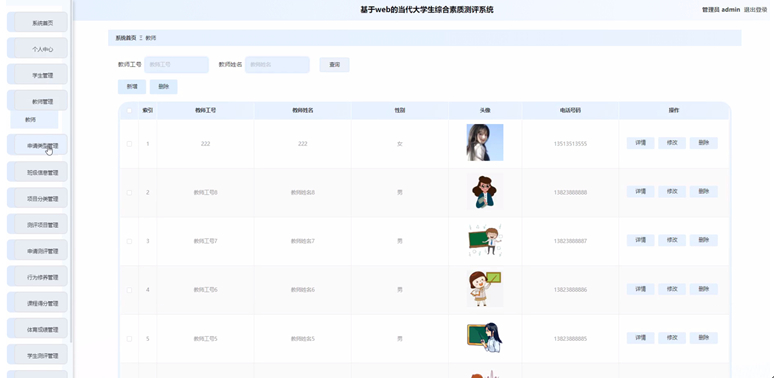Check the checkbox for row 5 (教师工号5)

click(x=129, y=339)
